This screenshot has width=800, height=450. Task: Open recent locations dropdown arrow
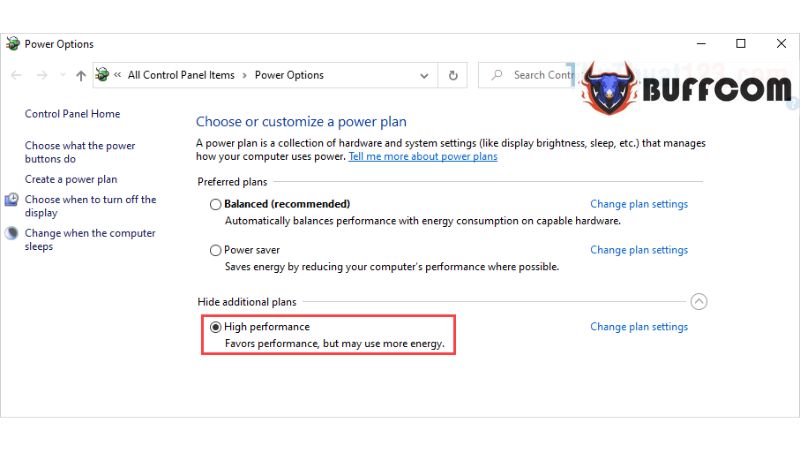tap(63, 76)
